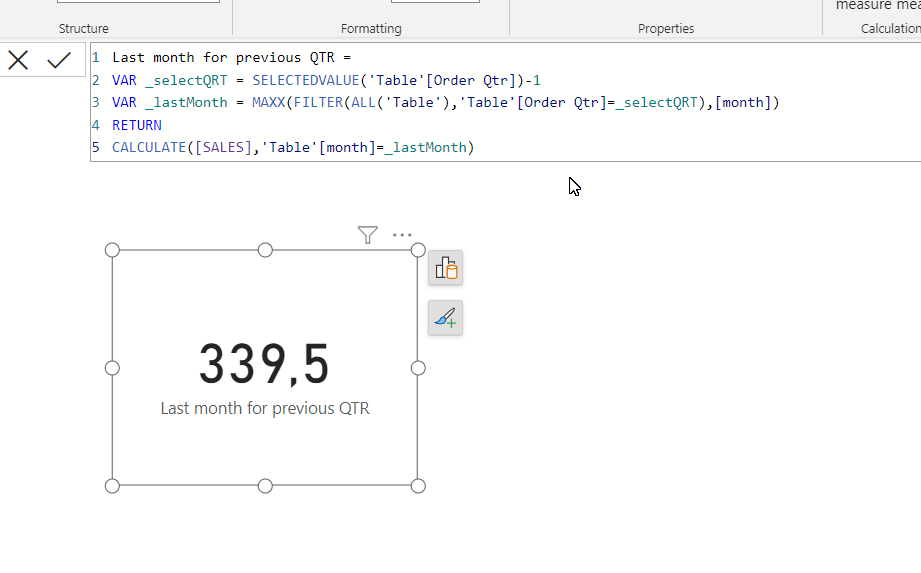Image resolution: width=921 pixels, height=573 pixels.
Task: Select the top-left resize handle of the card
Action: pos(112,250)
